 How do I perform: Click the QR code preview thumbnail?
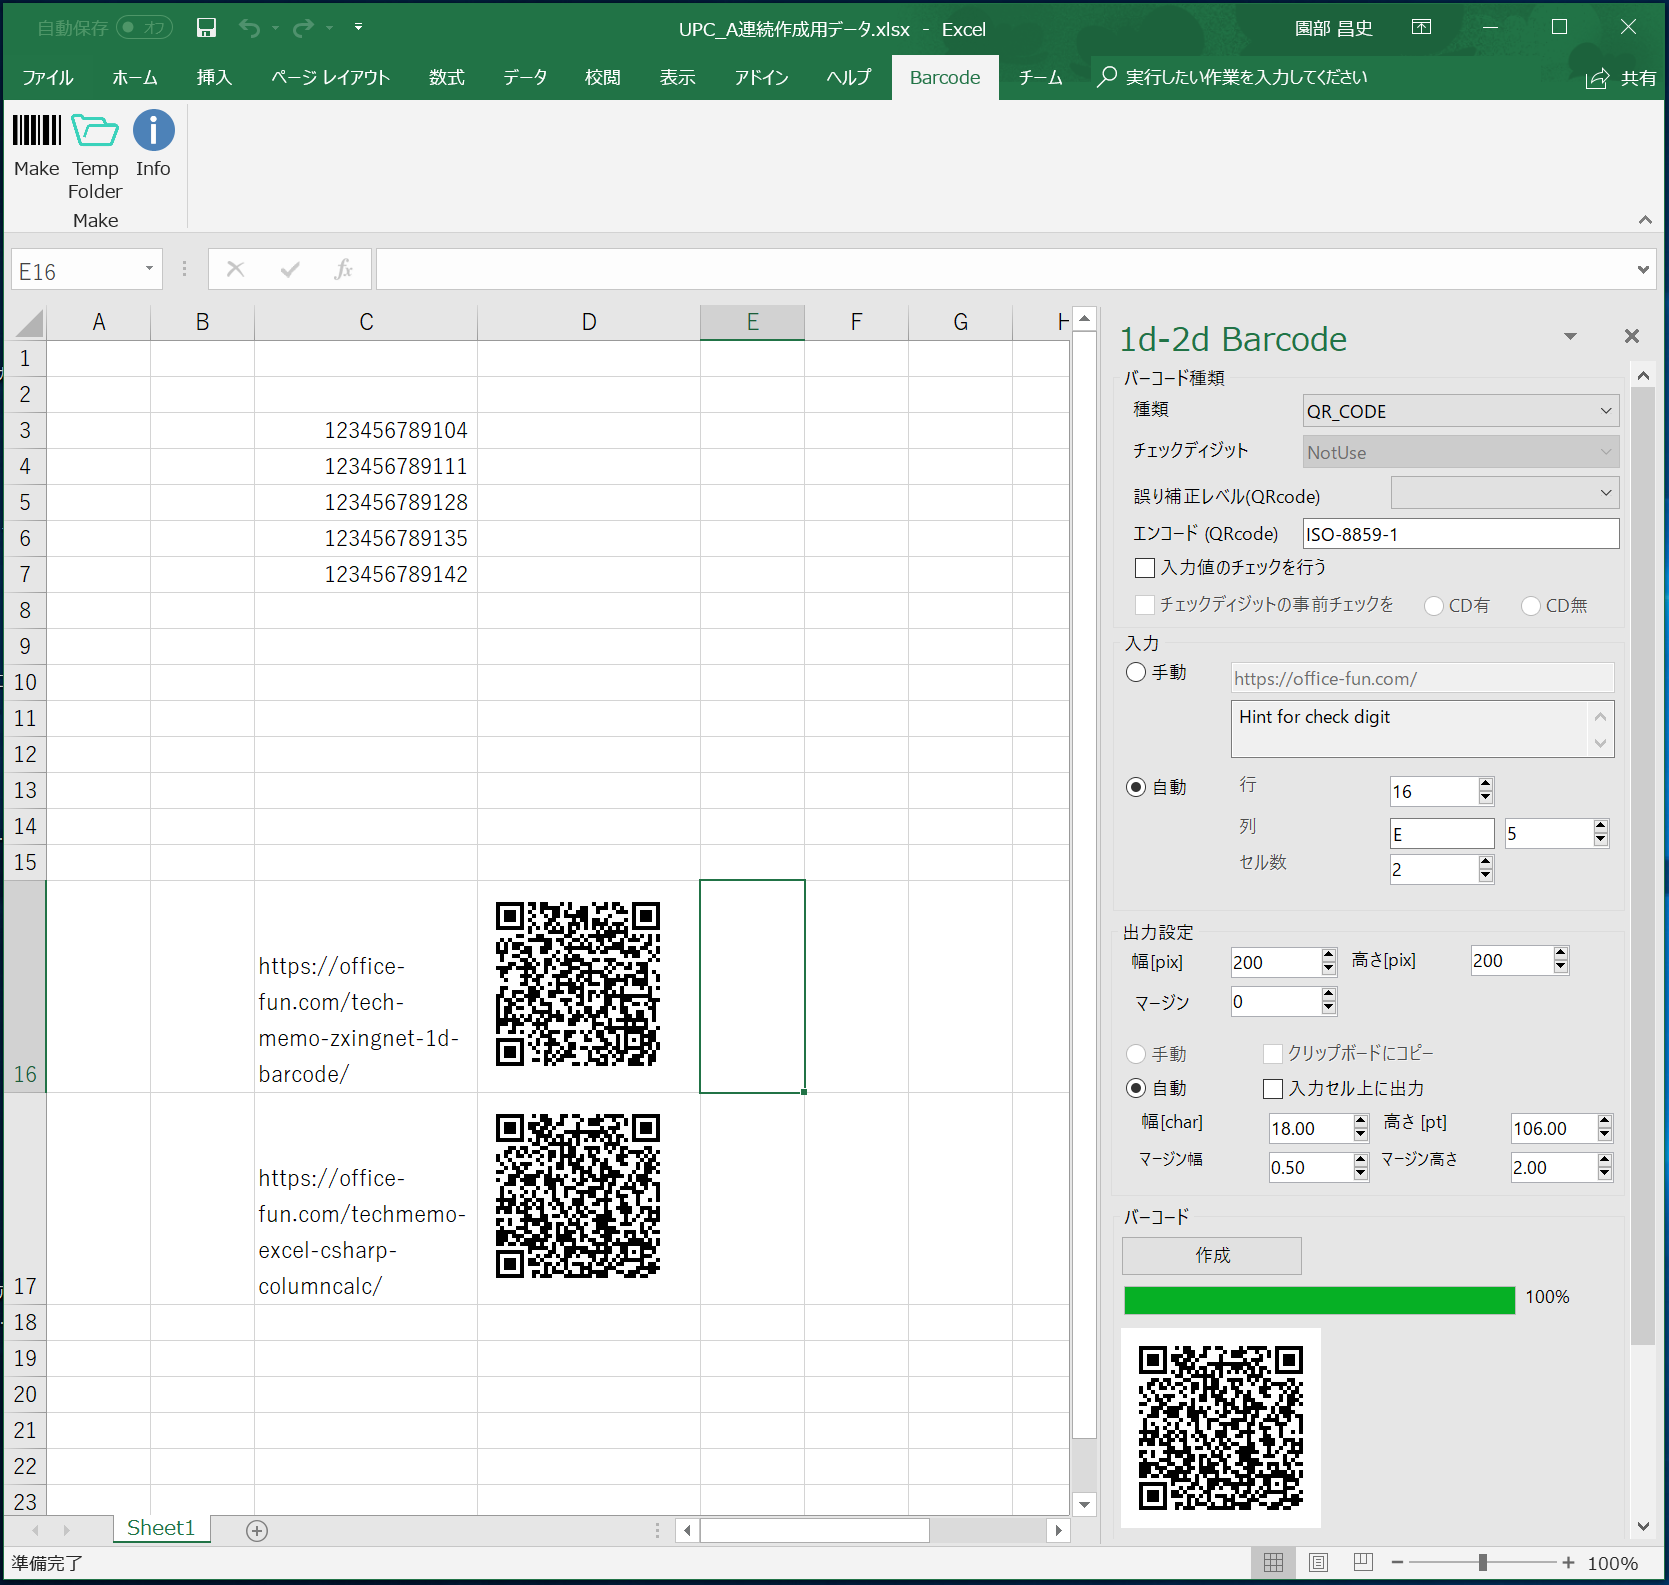(1221, 1428)
